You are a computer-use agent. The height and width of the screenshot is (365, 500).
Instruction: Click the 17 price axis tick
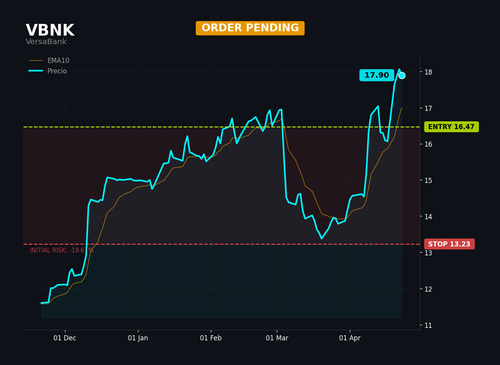point(428,108)
